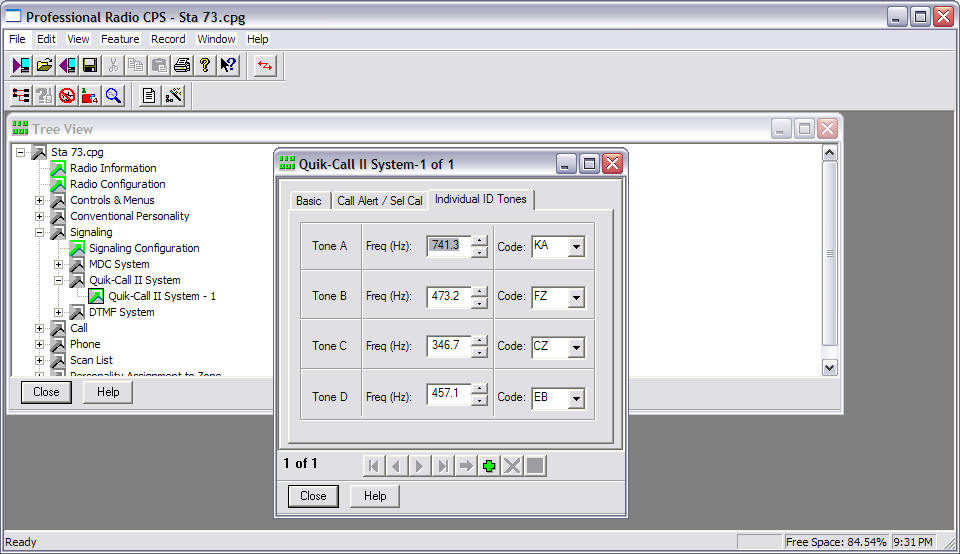Expand the Phone node in tree
This screenshot has width=960, height=554.
tap(40, 344)
